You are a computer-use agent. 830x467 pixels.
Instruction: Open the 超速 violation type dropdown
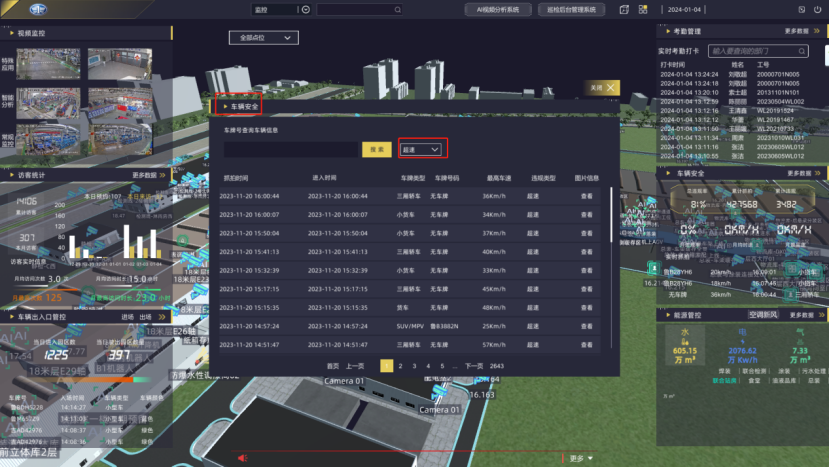tap(421, 149)
